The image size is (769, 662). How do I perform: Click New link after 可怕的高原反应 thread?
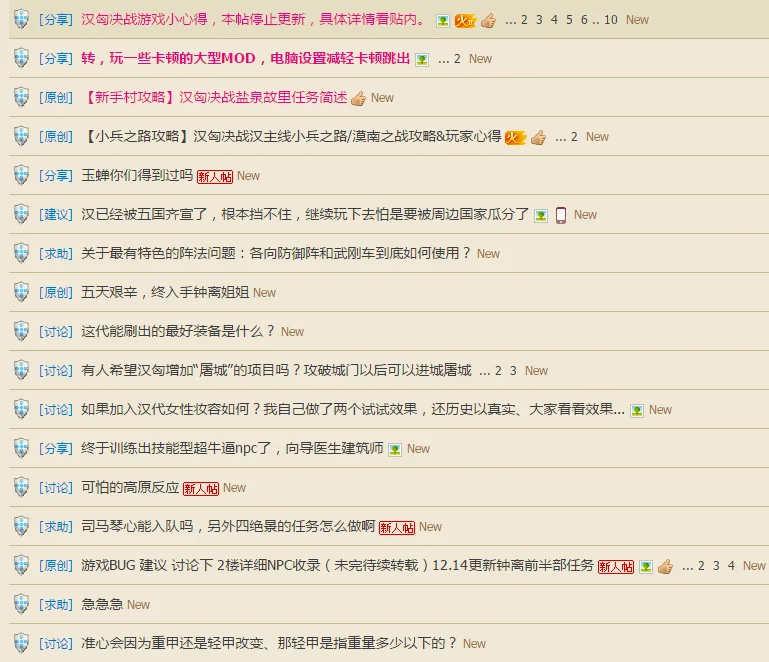[234, 488]
